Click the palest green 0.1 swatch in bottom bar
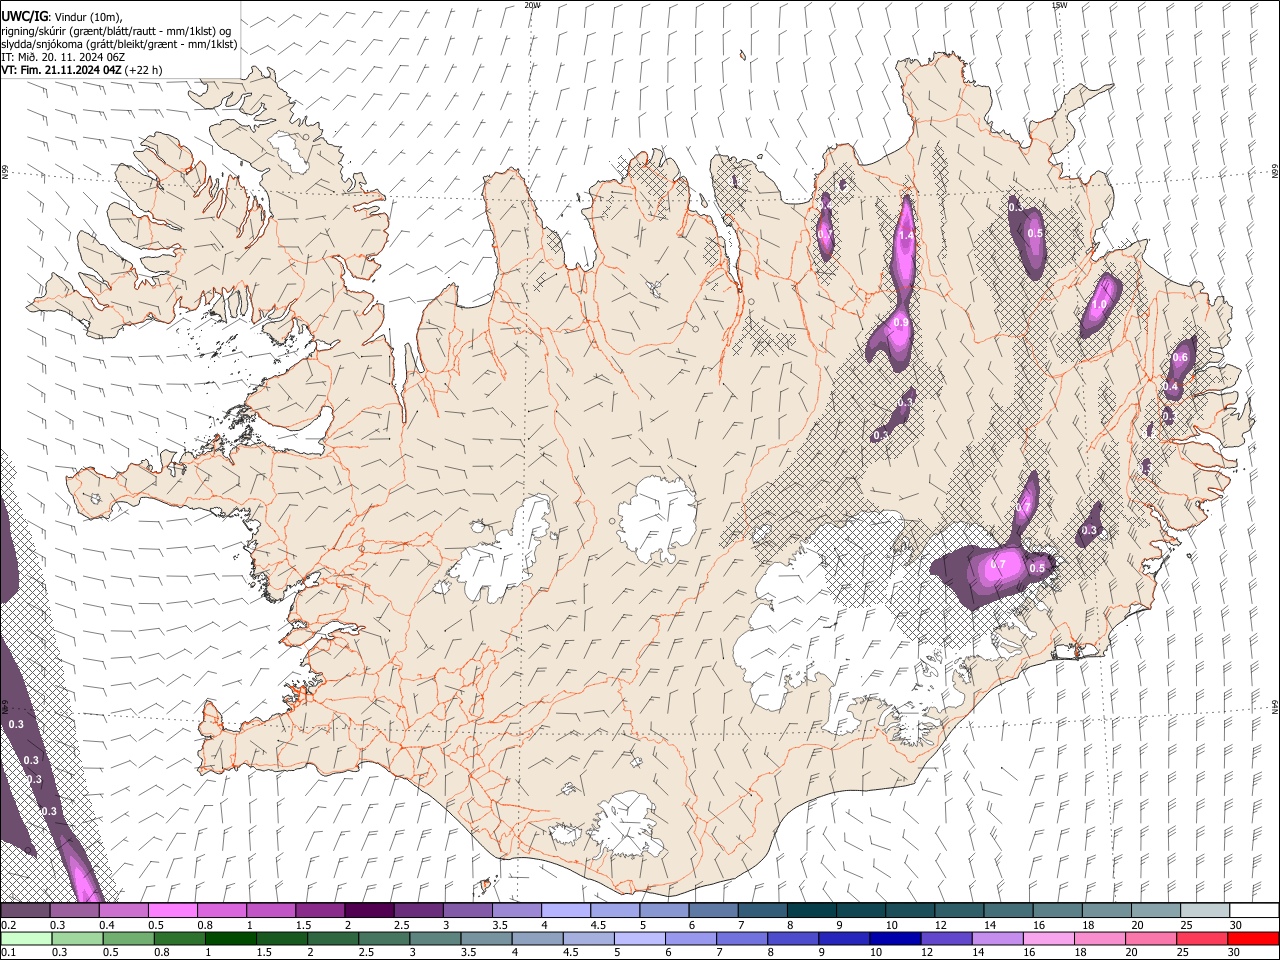1280x960 pixels. tap(25, 939)
